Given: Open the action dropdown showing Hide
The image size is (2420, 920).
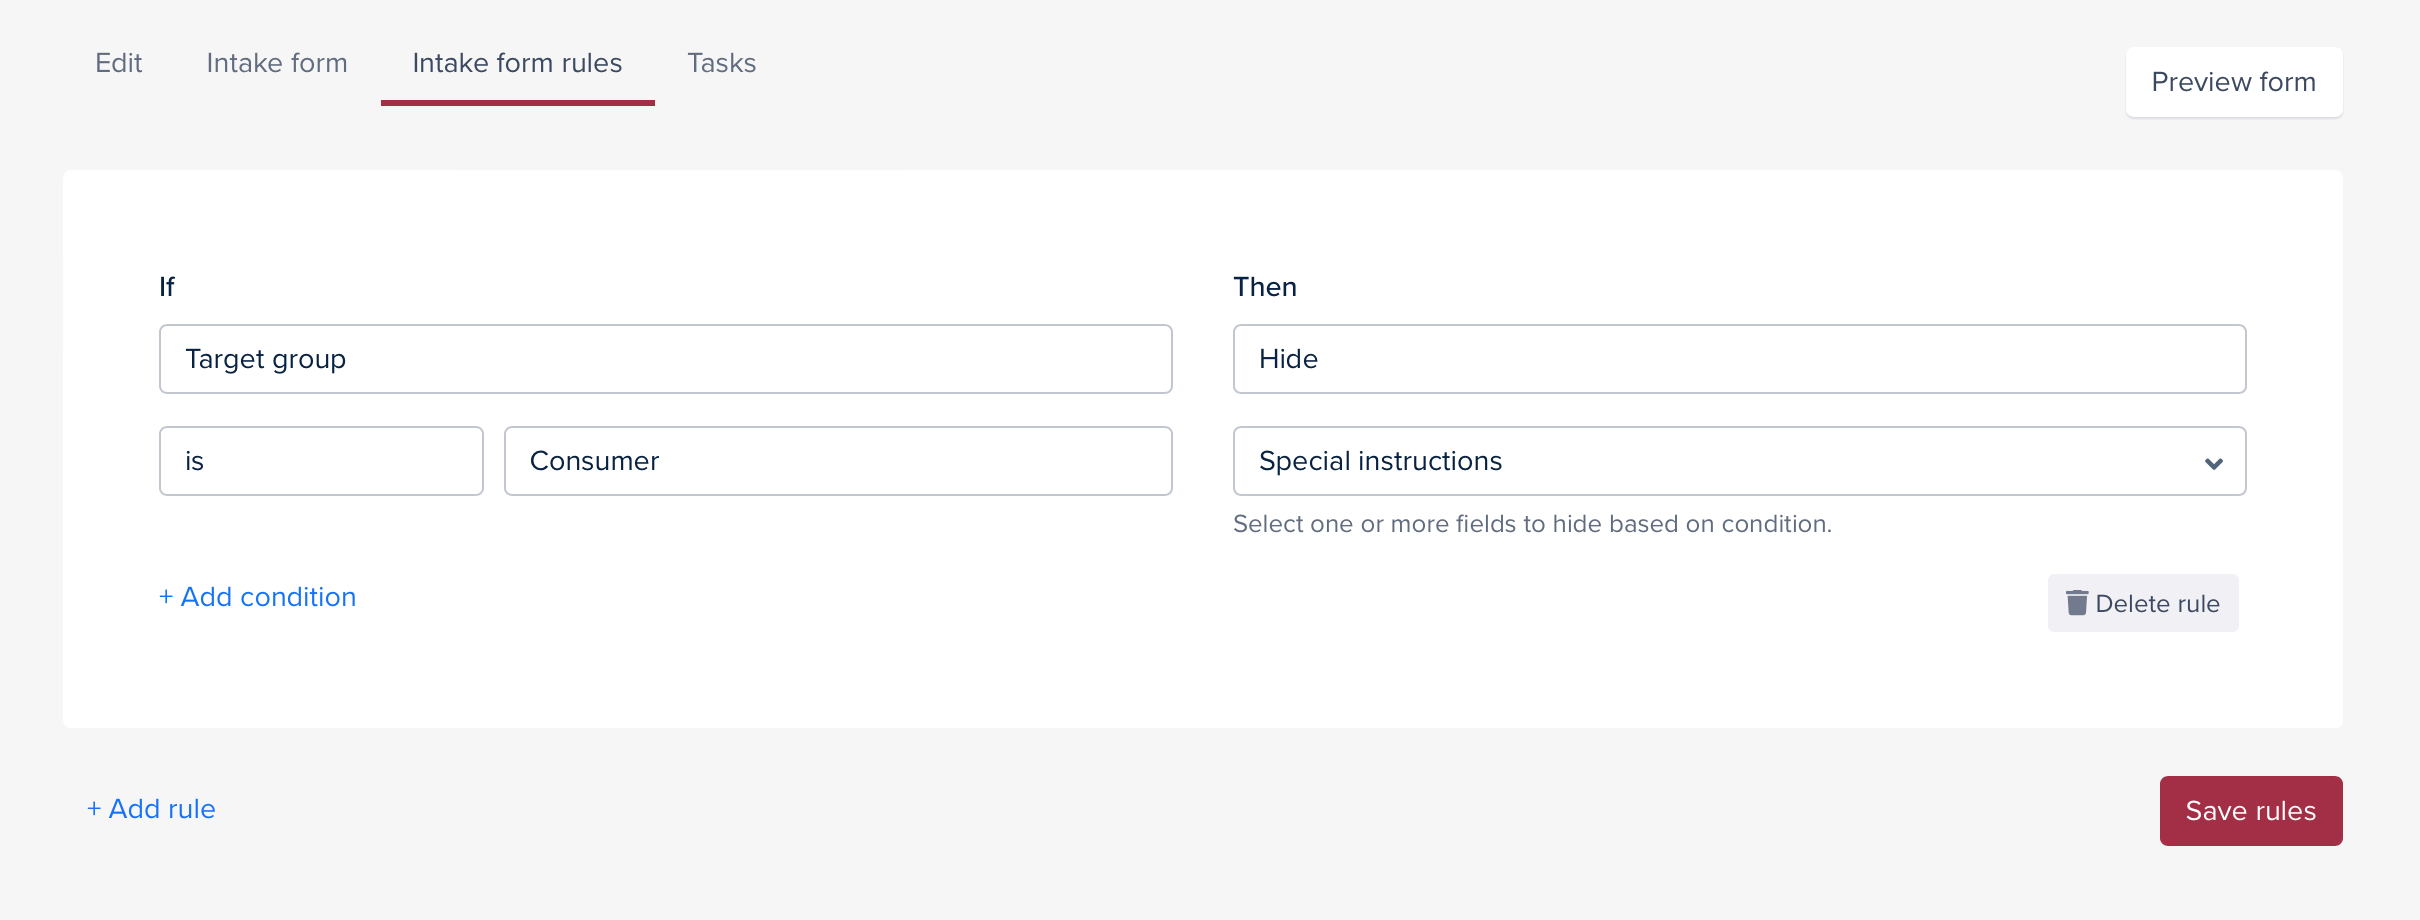Looking at the screenshot, I should coord(1740,358).
